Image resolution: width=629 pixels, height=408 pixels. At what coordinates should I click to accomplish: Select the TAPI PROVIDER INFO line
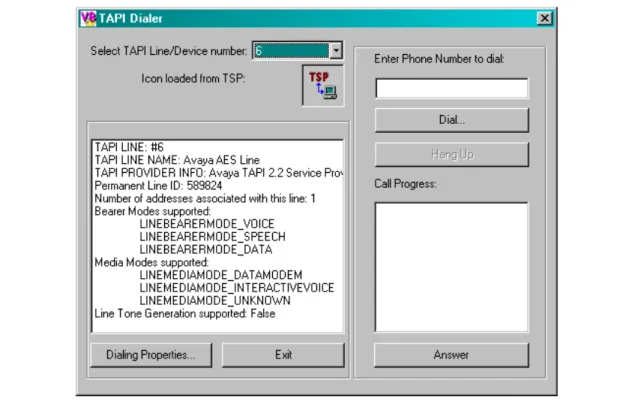219,173
